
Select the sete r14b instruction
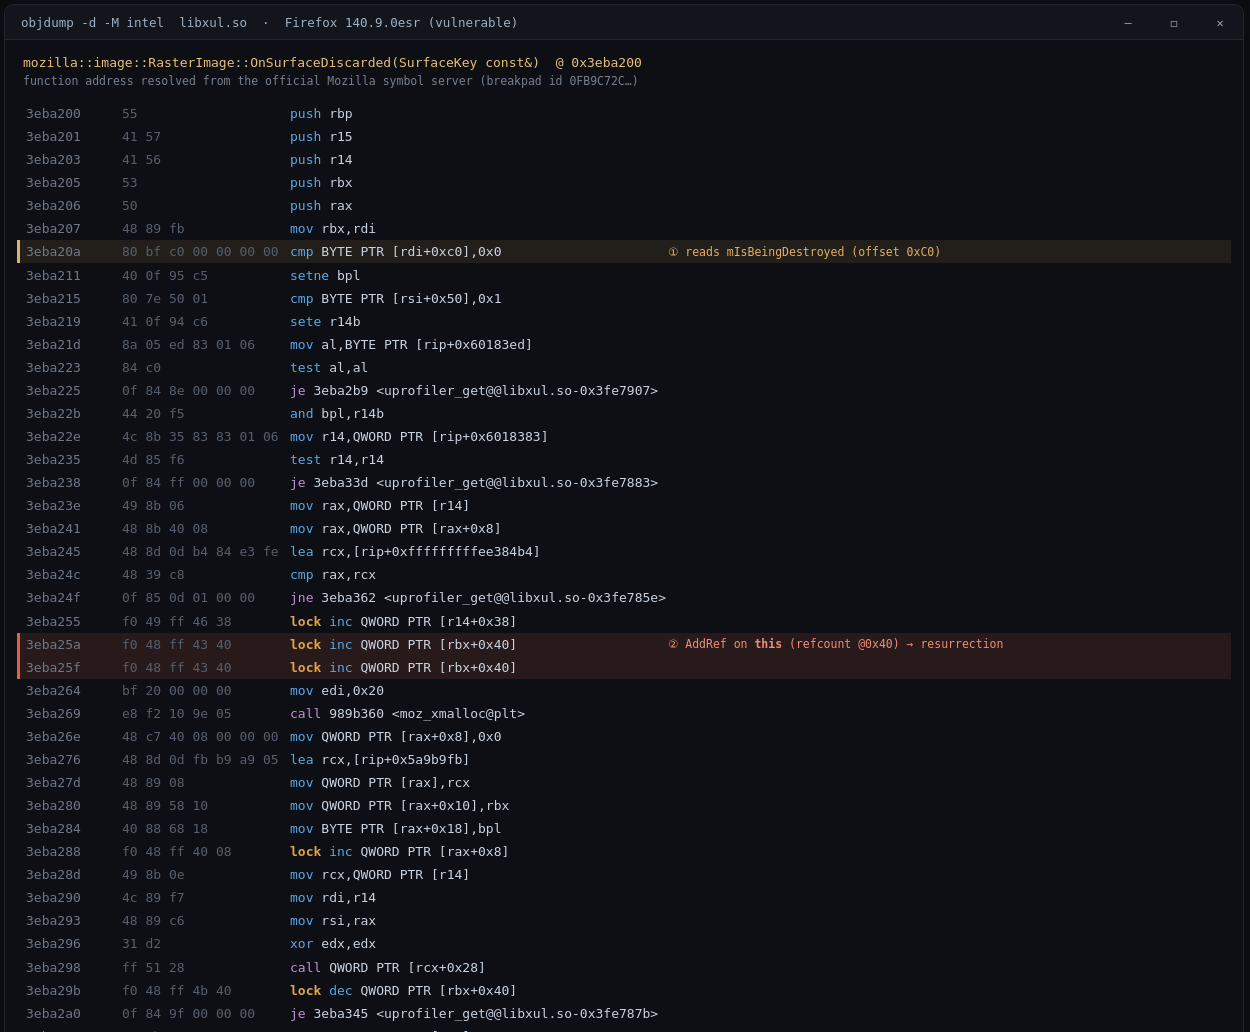(325, 321)
